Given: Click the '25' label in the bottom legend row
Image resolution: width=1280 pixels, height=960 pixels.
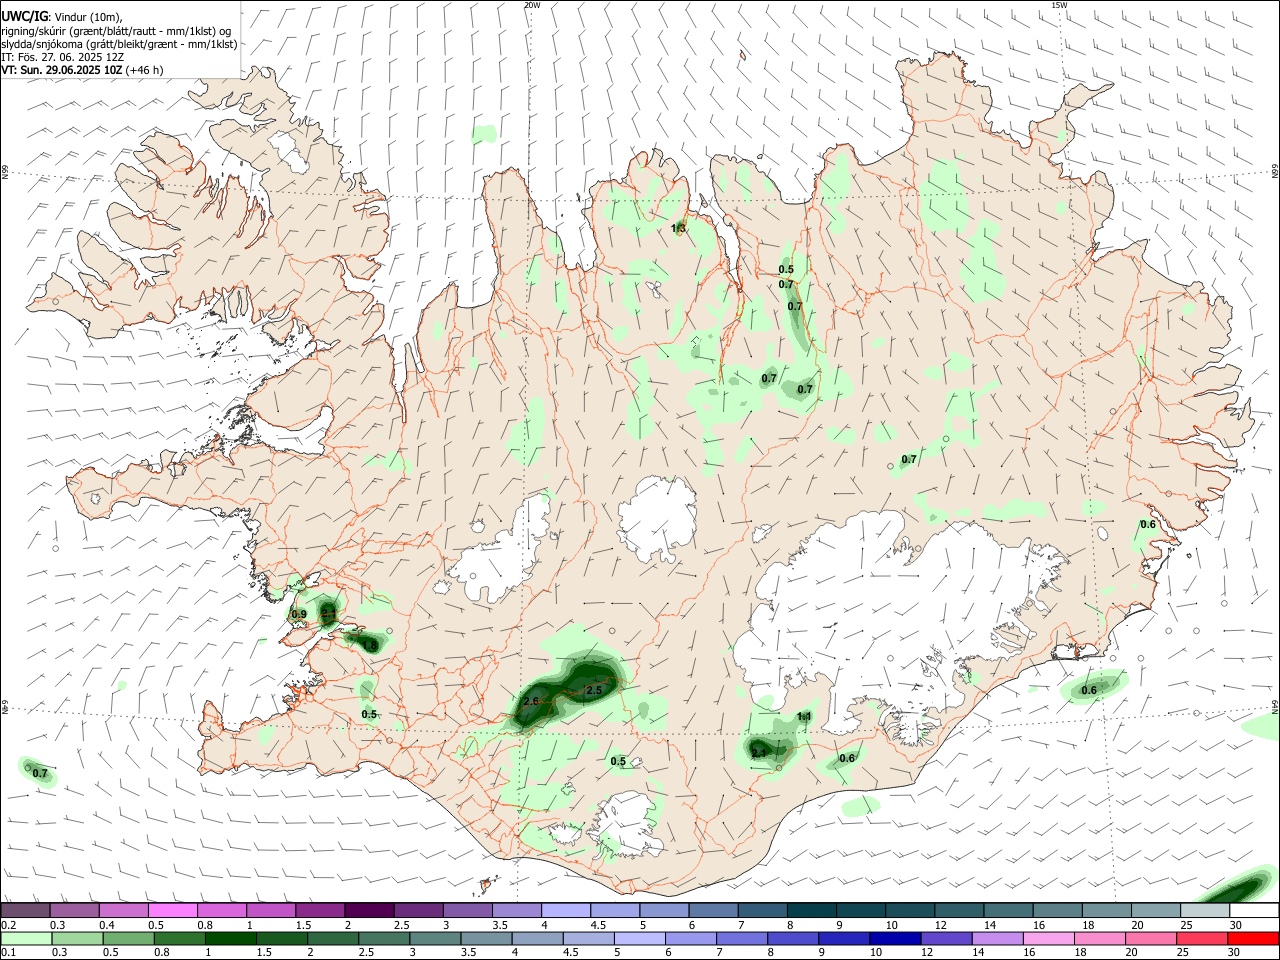Looking at the screenshot, I should pos(1184,953).
